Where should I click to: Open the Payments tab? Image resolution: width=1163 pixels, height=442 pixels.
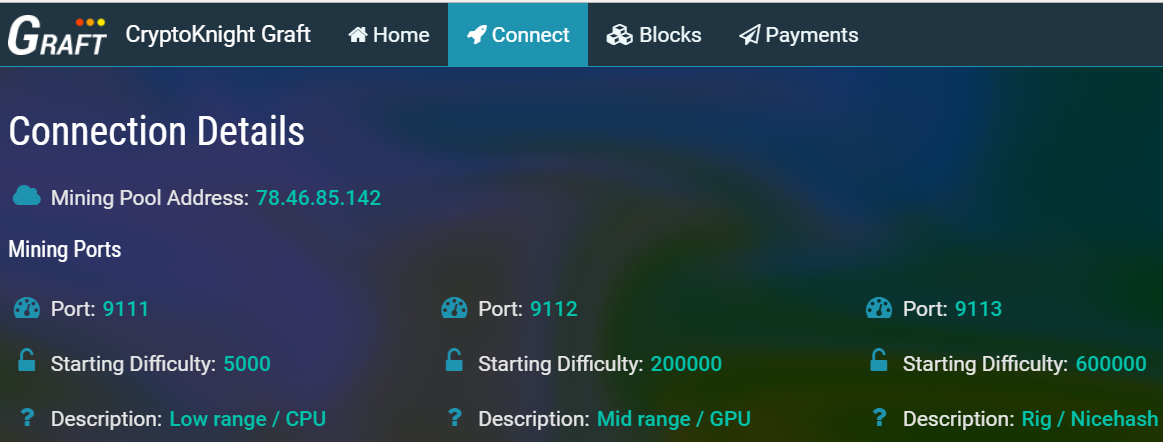(798, 35)
